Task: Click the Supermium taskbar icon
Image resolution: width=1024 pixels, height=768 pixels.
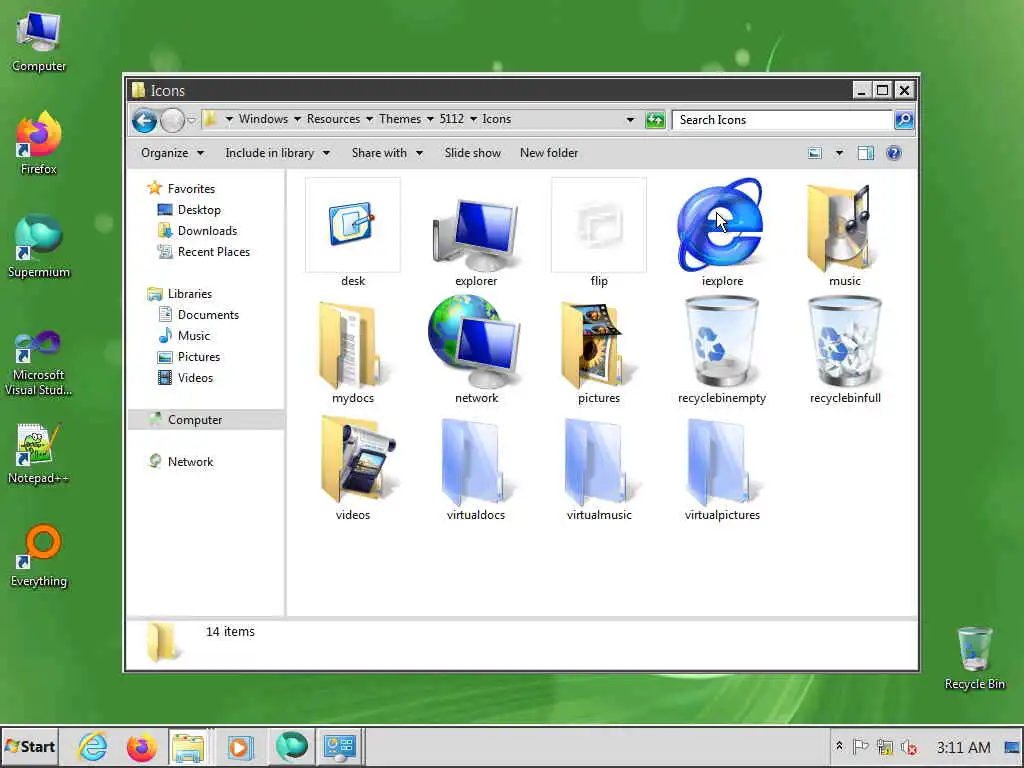Action: point(291,746)
